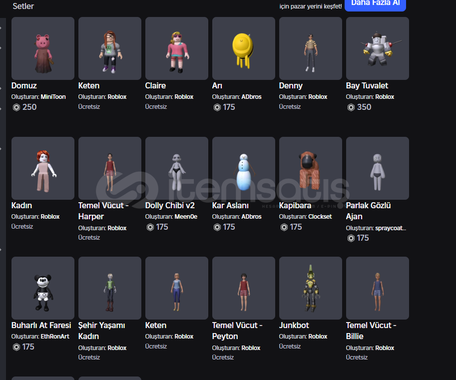
Task: Click Robux icon beside Domuz 250 price
Action: pos(16,107)
